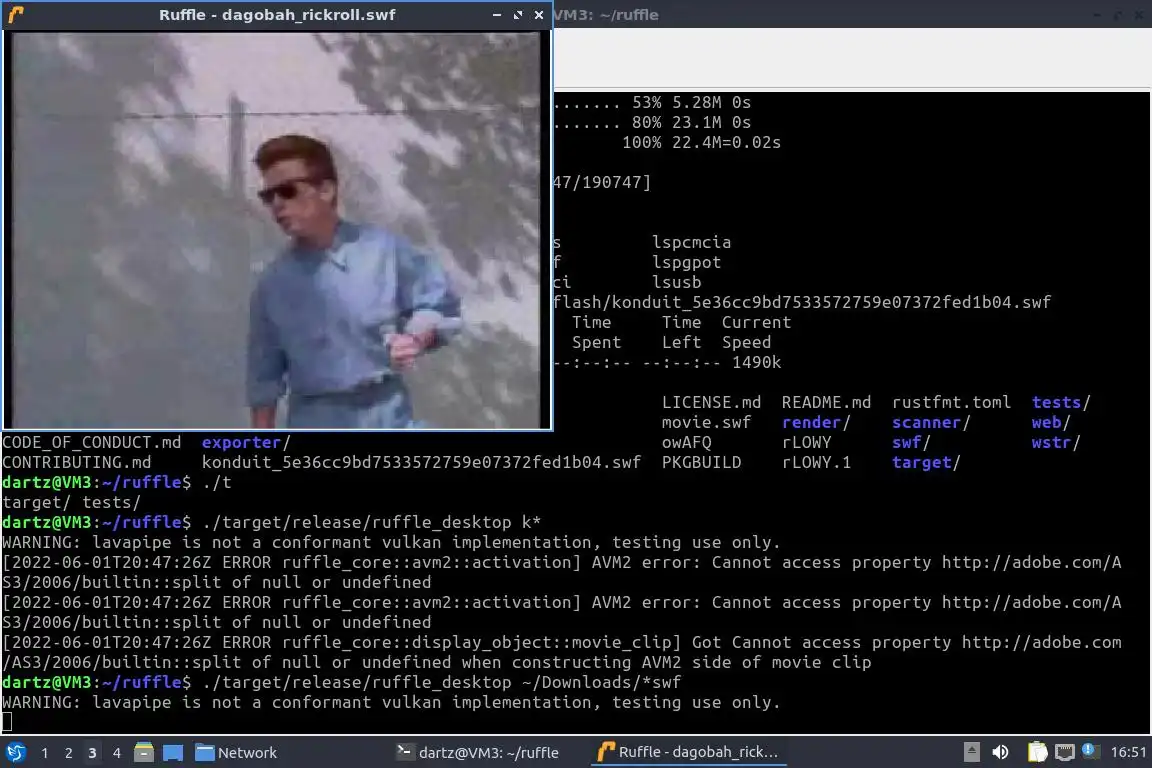1152x768 pixels.
Task: Open the Network folder launcher
Action: click(236, 753)
